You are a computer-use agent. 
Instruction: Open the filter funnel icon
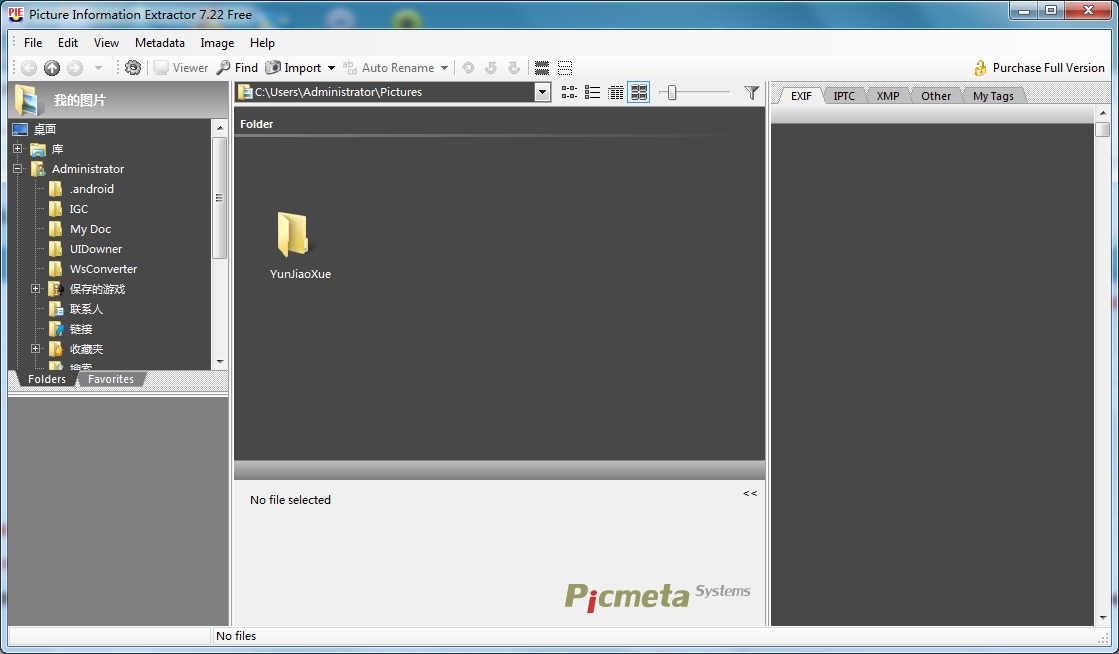click(752, 92)
